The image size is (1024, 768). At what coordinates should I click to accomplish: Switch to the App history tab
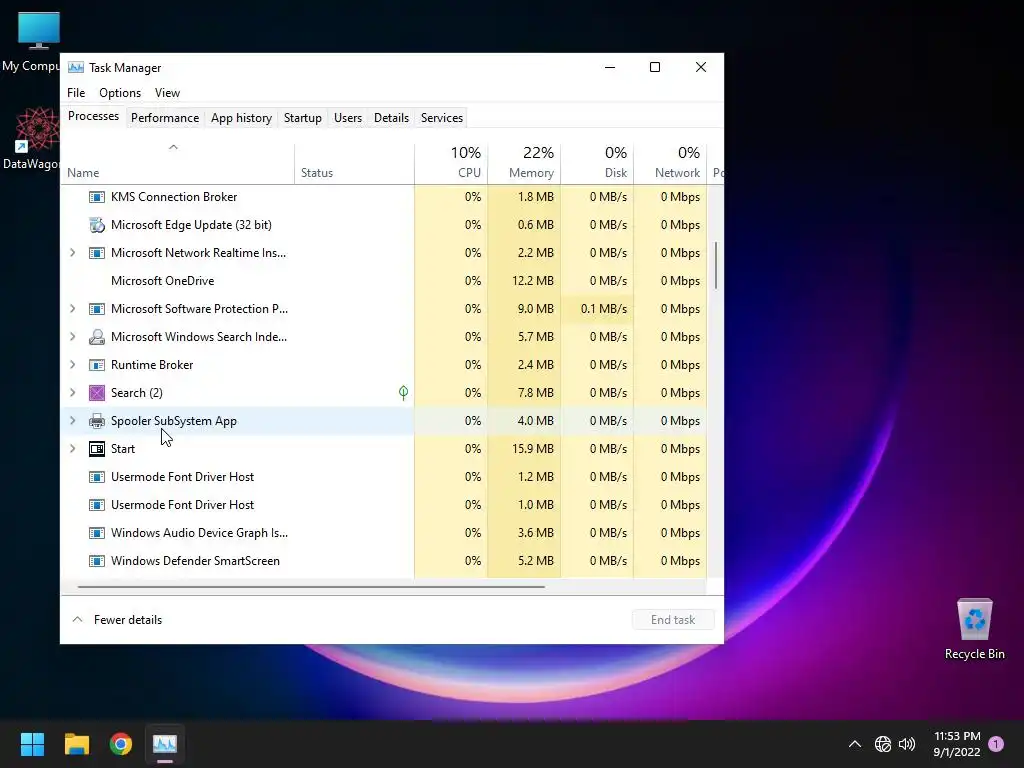pyautogui.click(x=241, y=118)
